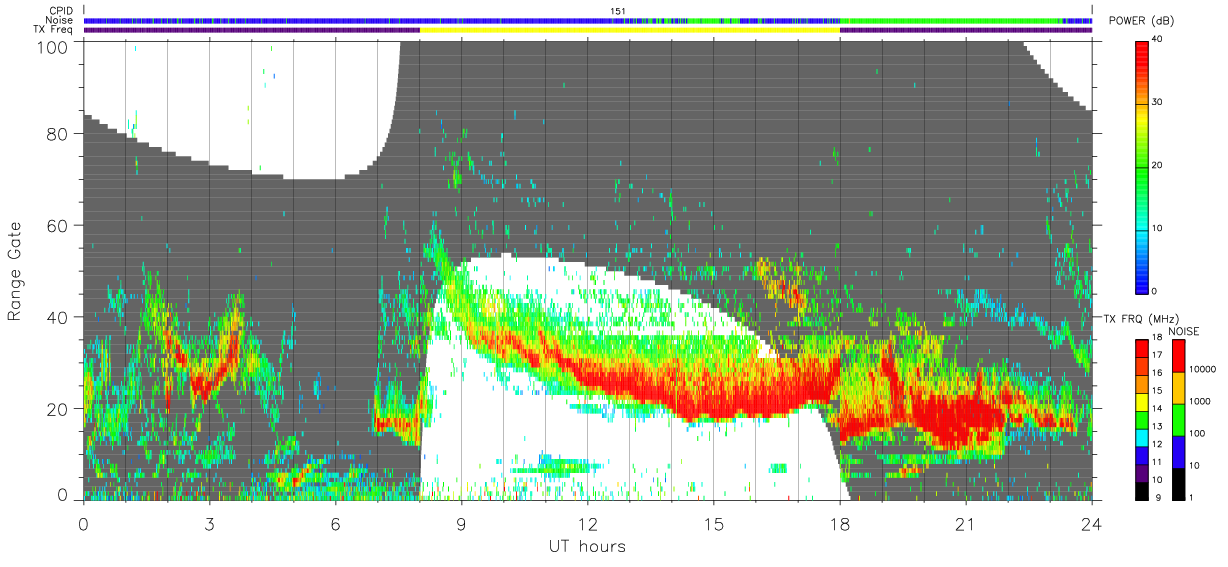Click the 'Noise' row label at top left
Image resolution: width=1228 pixels, height=567 pixels.
(x=60, y=20)
